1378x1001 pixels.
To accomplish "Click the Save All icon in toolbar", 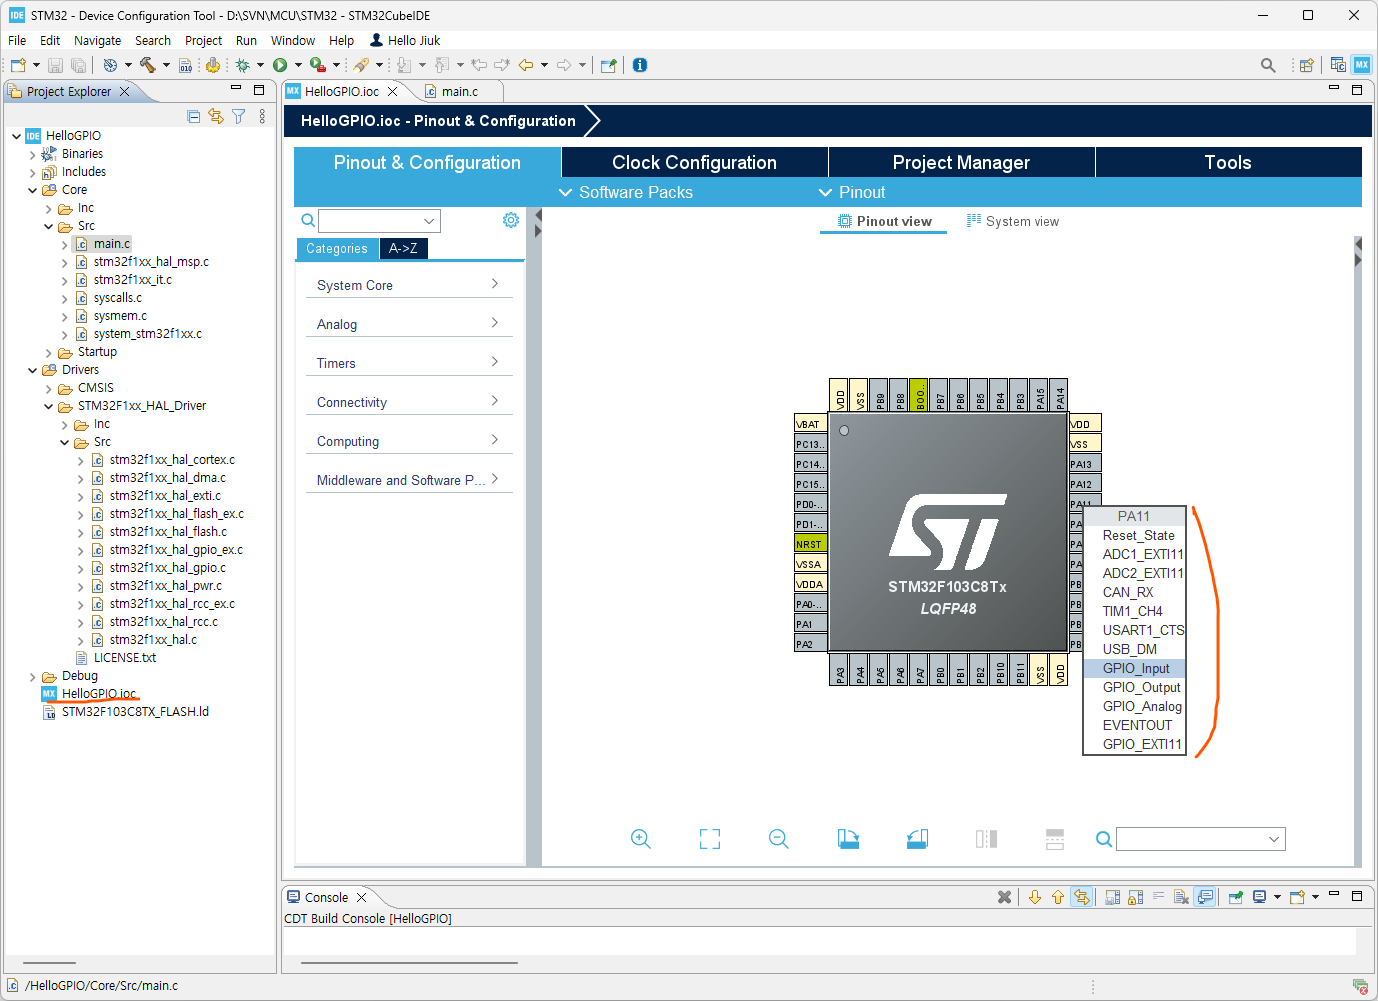I will [78, 65].
